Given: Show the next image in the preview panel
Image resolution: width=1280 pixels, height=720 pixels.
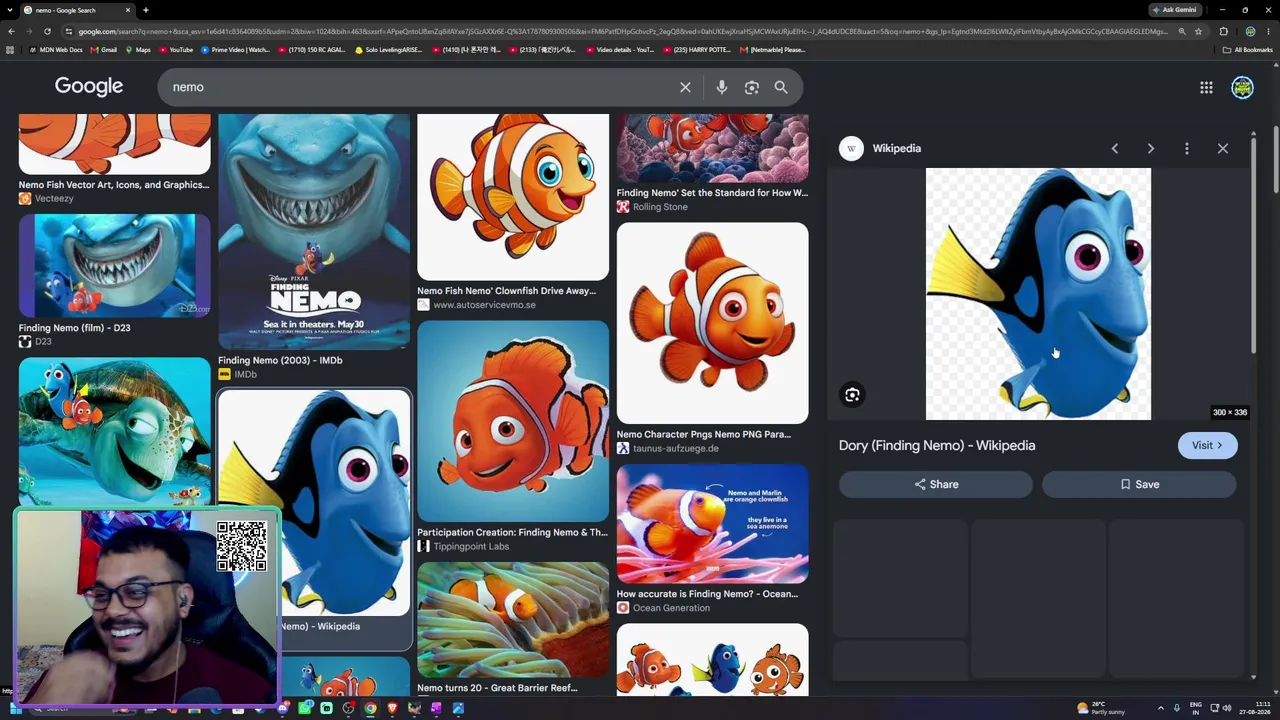Looking at the screenshot, I should pyautogui.click(x=1151, y=148).
